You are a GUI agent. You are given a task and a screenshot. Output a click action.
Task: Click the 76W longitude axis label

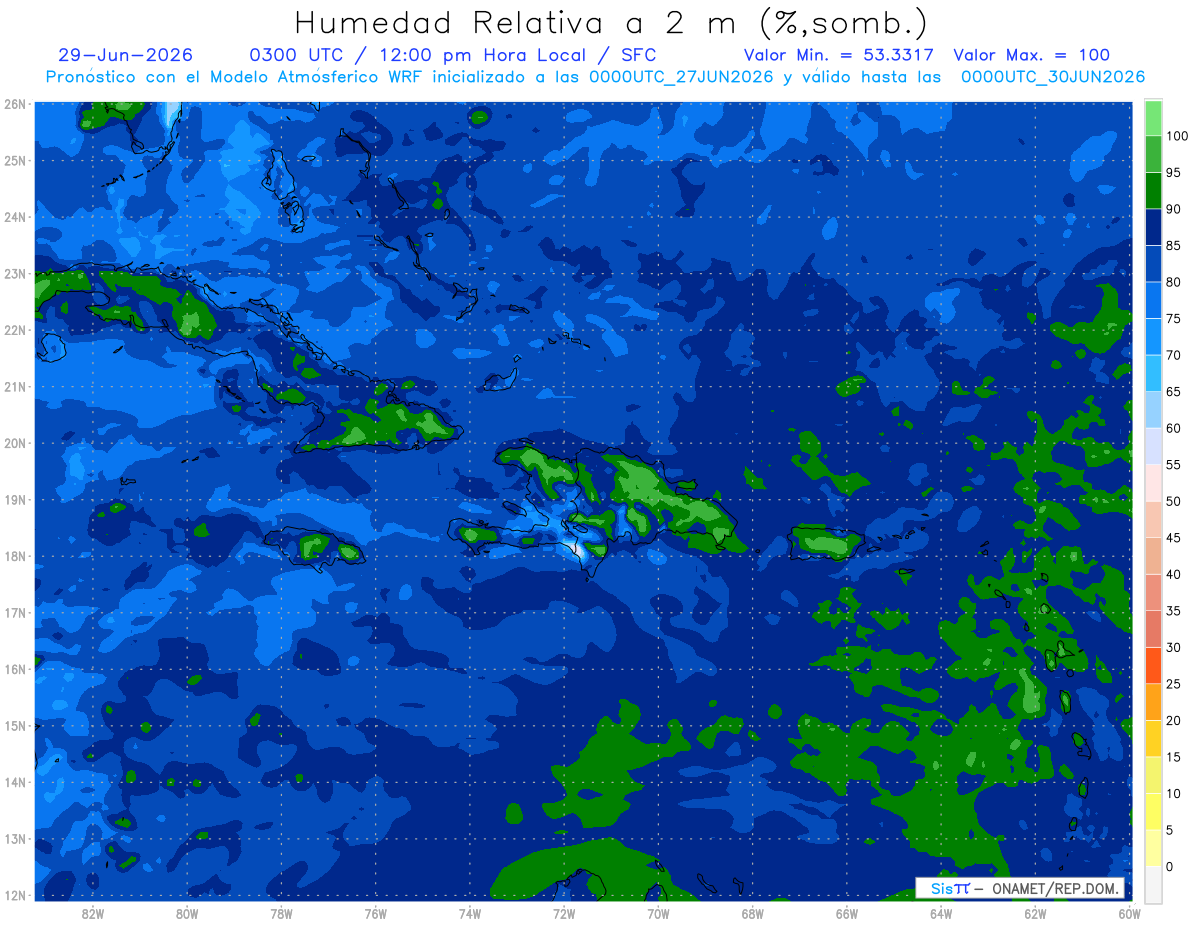(375, 913)
